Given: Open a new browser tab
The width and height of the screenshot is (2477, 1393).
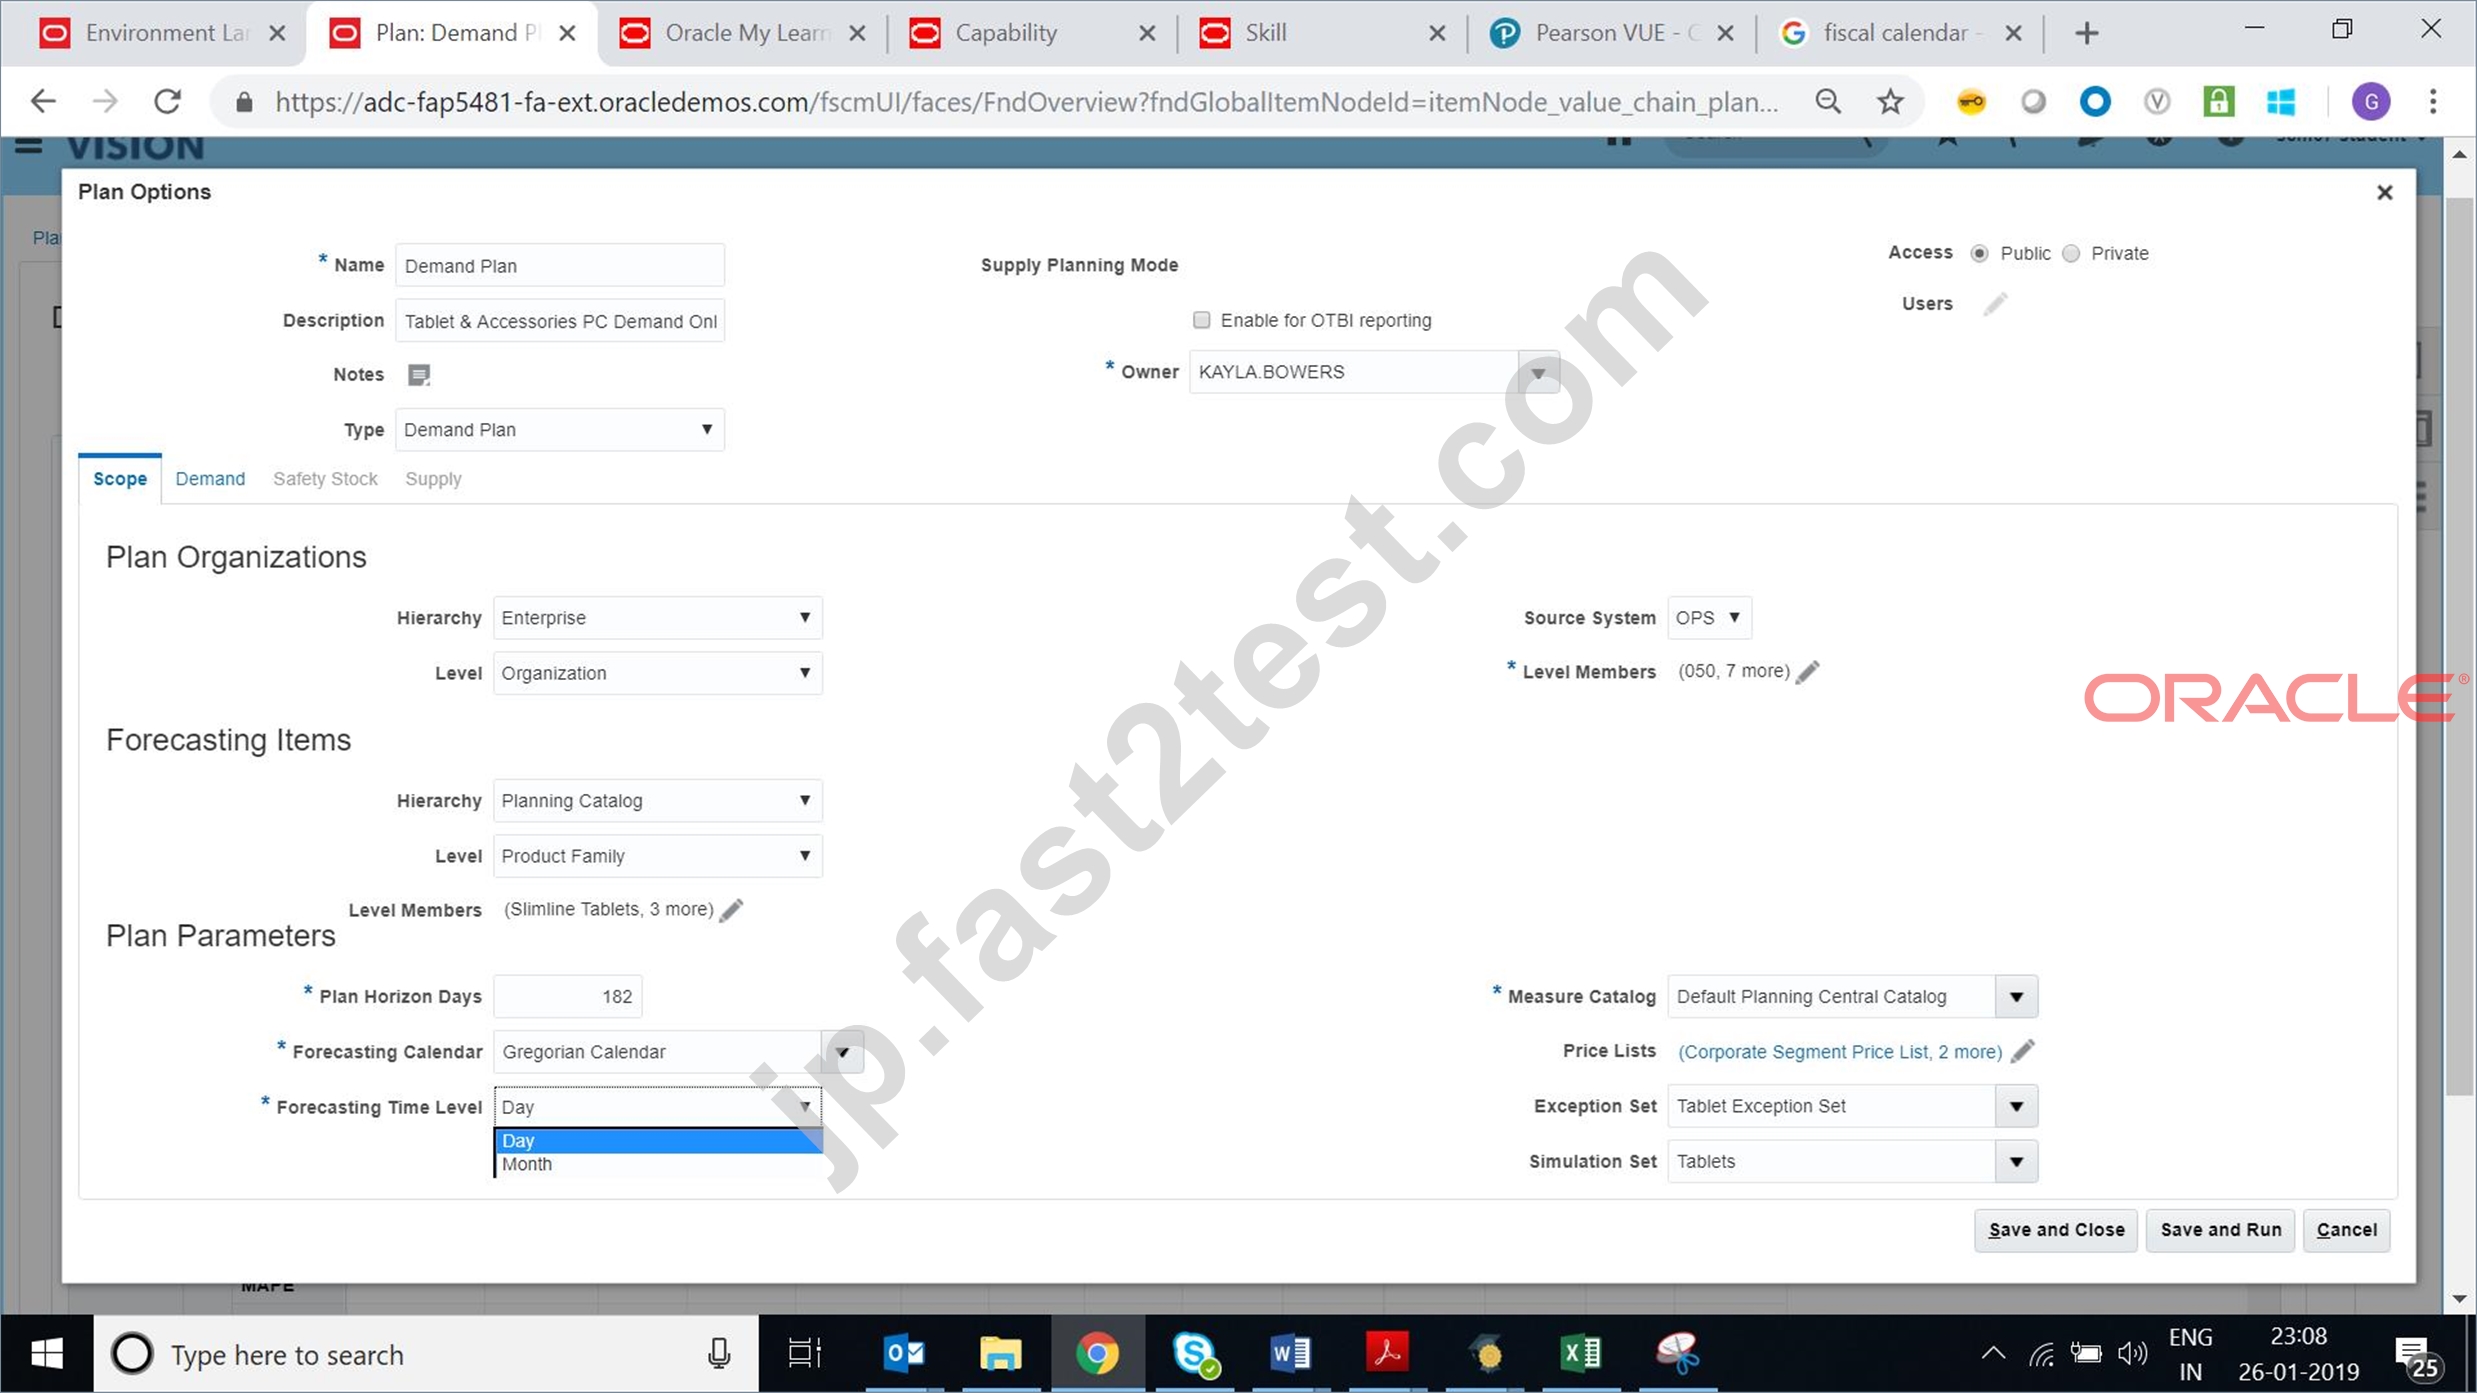Looking at the screenshot, I should [2086, 33].
